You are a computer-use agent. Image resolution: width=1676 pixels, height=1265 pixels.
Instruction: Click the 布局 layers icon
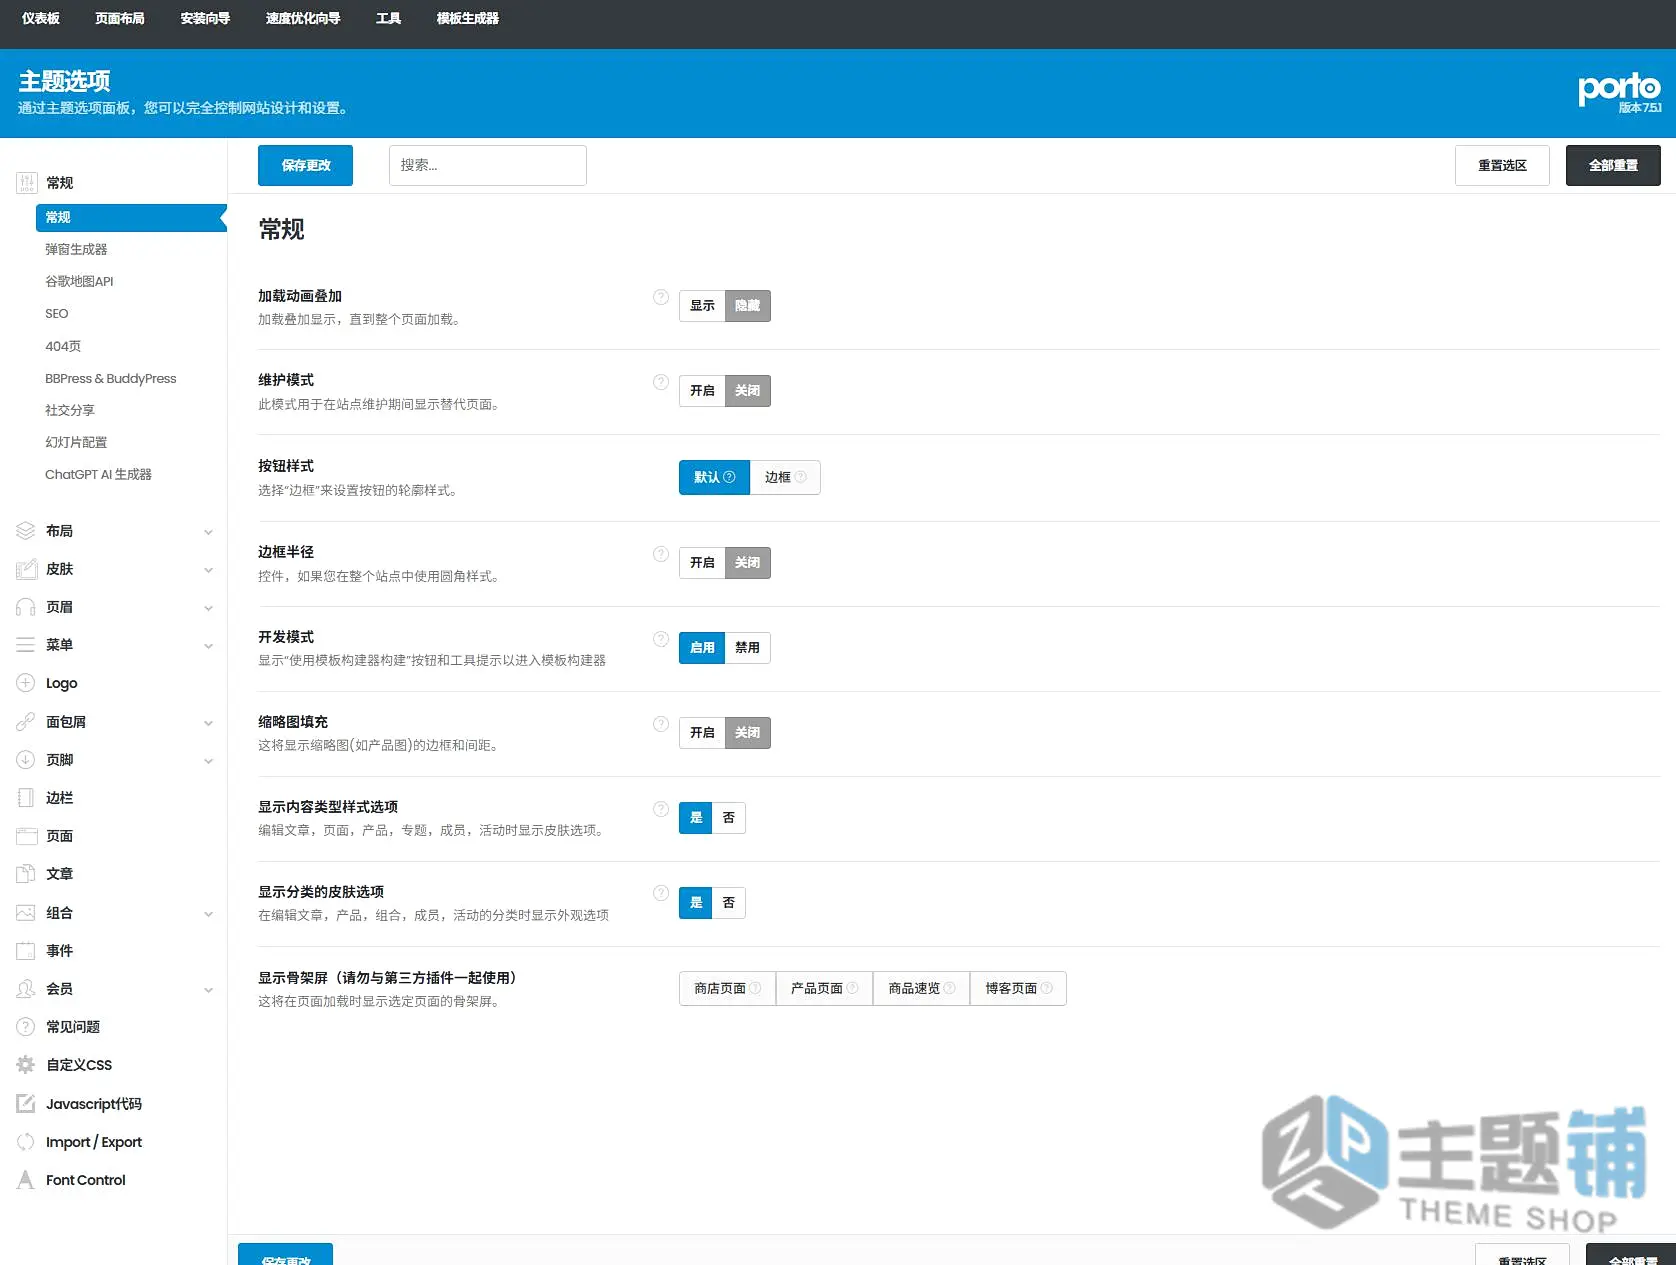click(x=26, y=531)
